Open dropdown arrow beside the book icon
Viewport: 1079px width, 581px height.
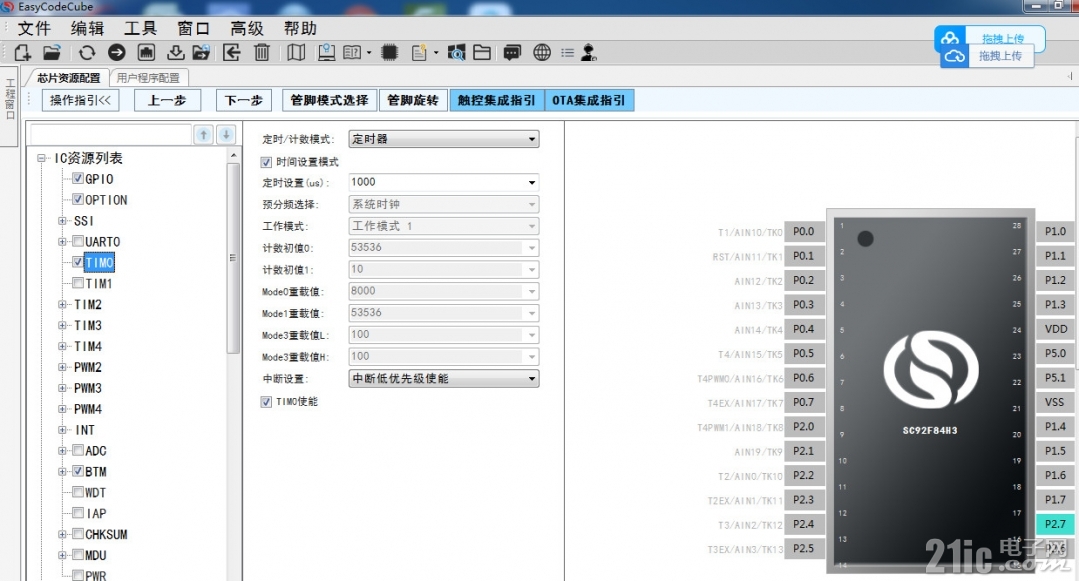pos(369,52)
